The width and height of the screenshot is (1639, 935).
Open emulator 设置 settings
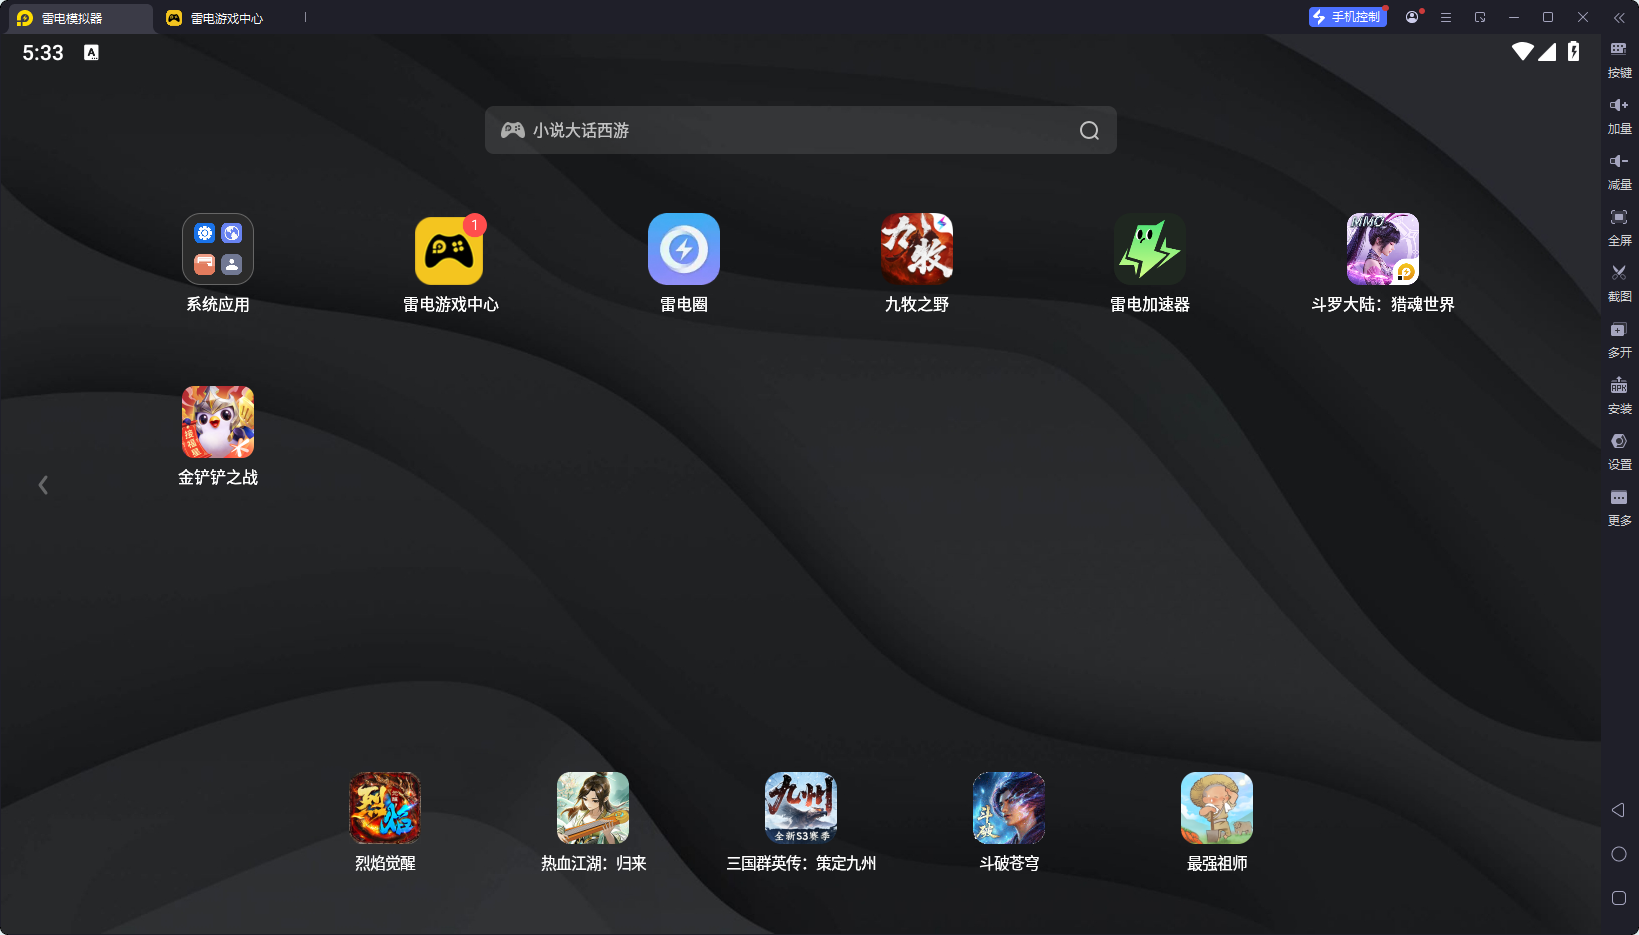[x=1619, y=451]
